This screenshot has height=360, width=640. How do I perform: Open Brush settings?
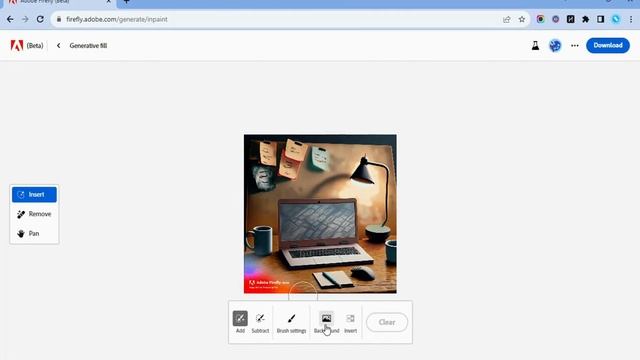(291, 322)
